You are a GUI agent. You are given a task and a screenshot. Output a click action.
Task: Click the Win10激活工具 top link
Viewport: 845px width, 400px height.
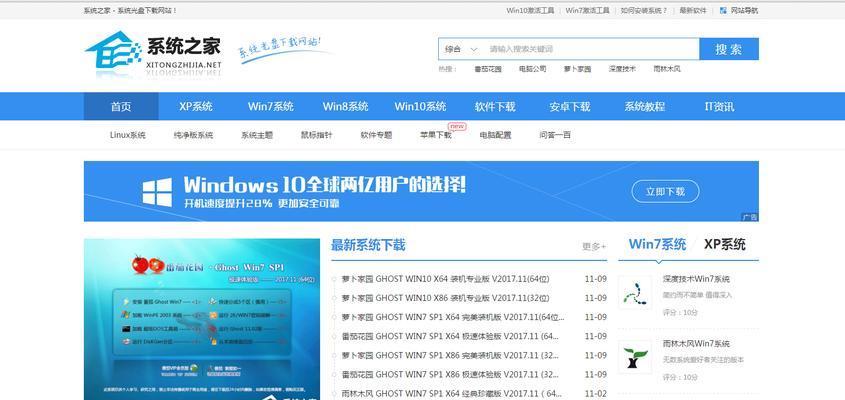point(530,10)
